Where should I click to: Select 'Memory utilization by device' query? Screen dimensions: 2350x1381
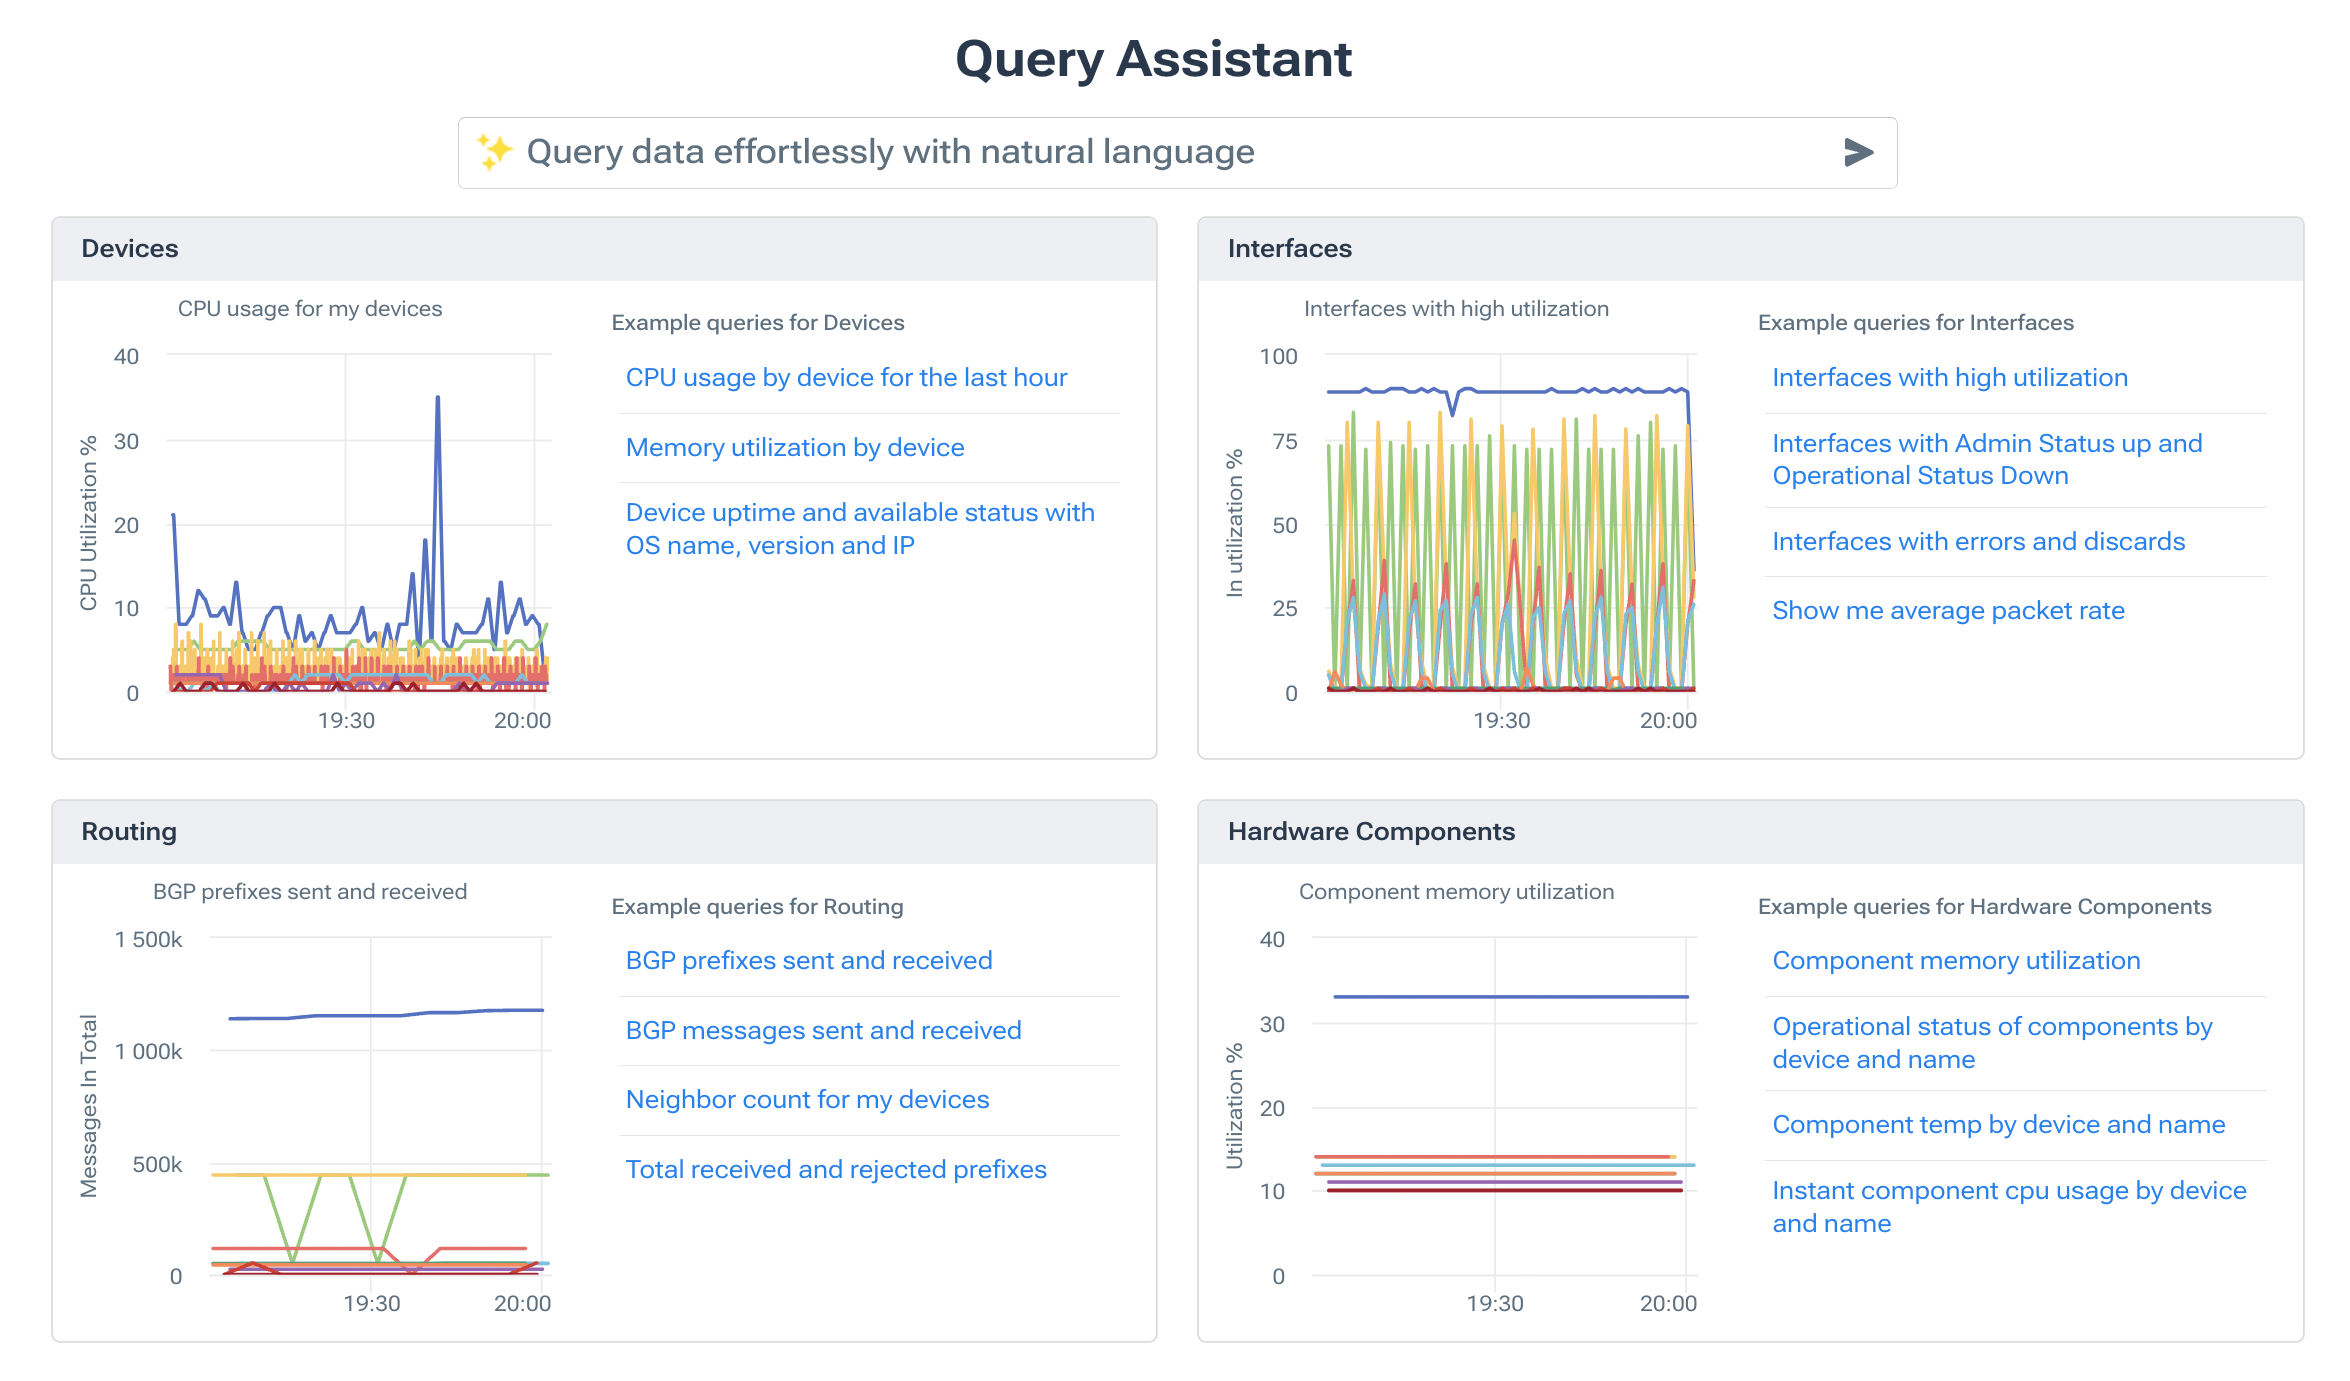tap(795, 448)
